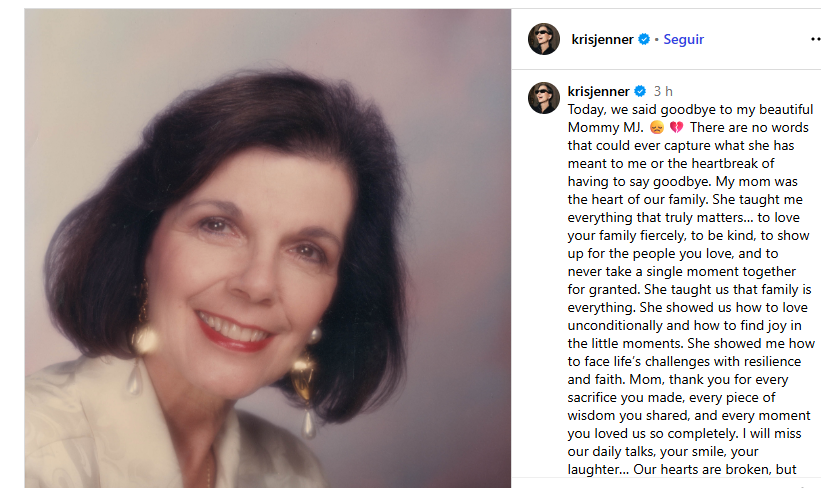Screen dimensions: 821x488
Task: Open the more options three-dot menu
Action: [x=815, y=39]
